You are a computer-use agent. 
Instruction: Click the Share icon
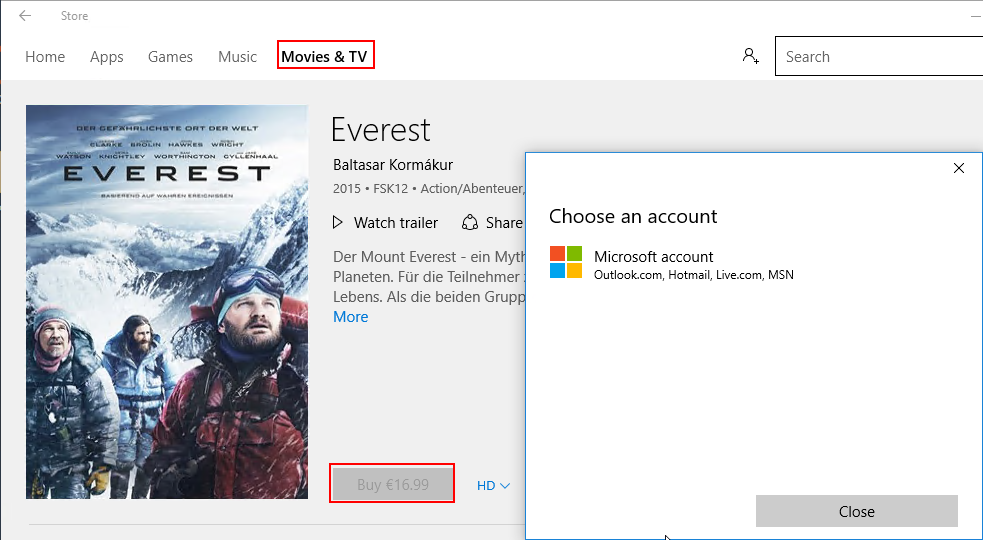tap(470, 223)
